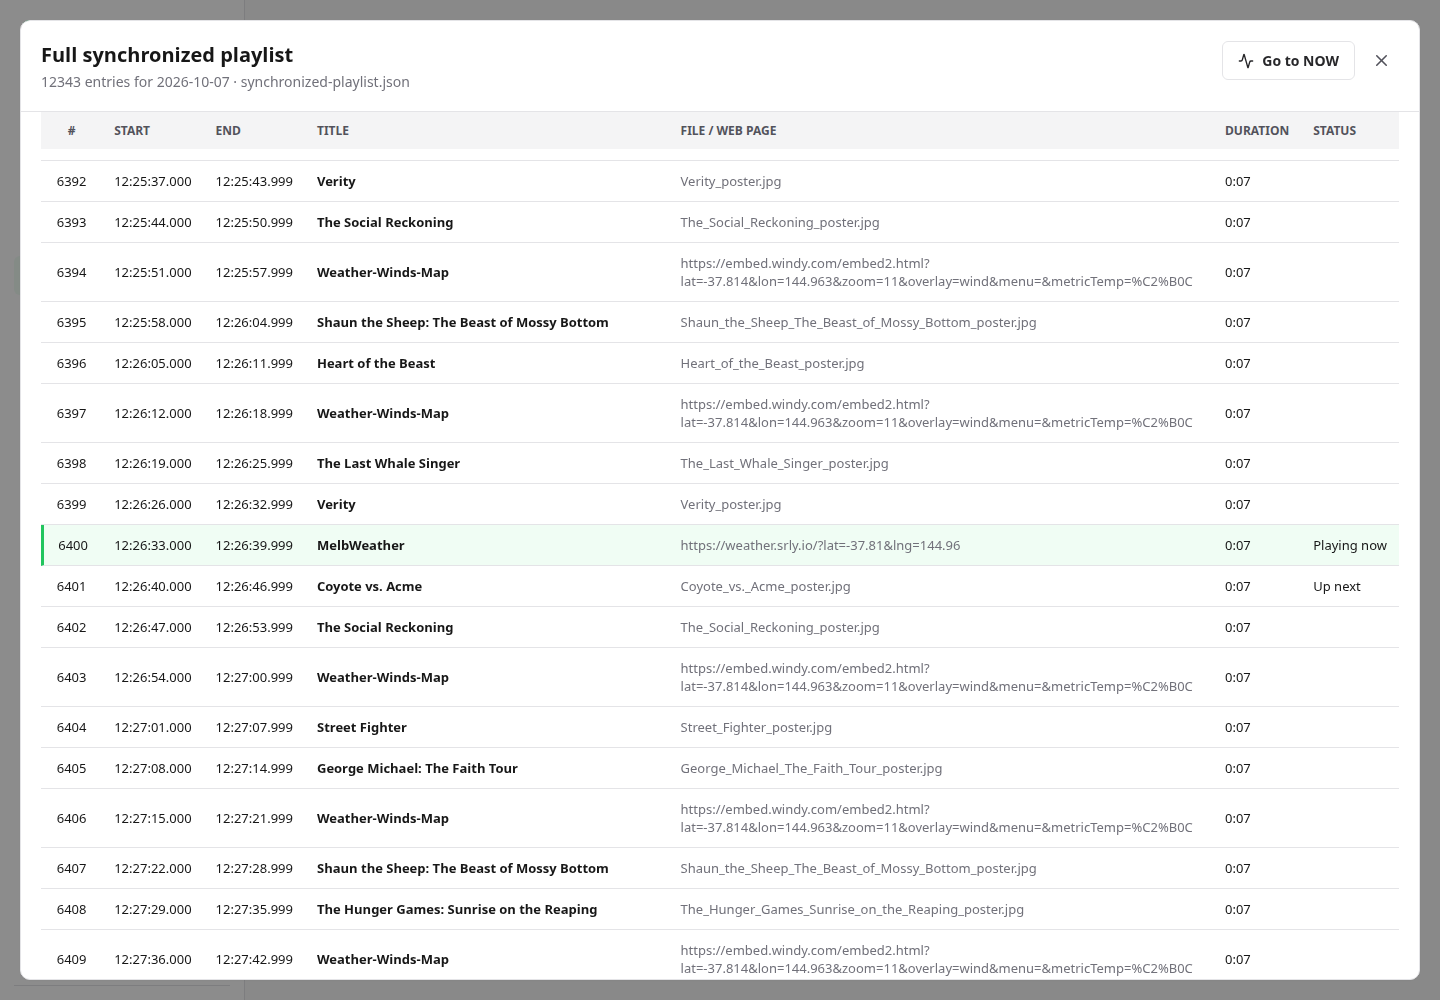Viewport: 1440px width, 1000px height.
Task: Click the Heart of the Beast title
Action: [x=376, y=364]
